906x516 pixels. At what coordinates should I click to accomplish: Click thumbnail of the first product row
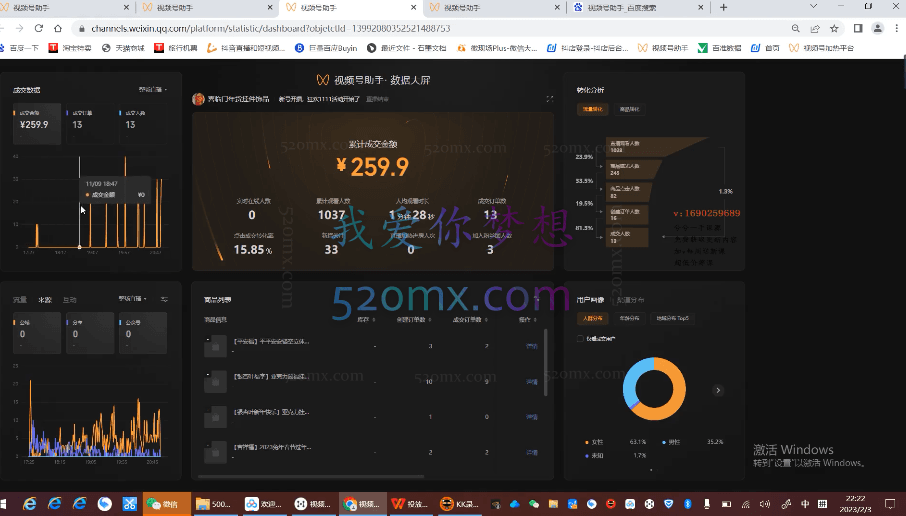[216, 346]
